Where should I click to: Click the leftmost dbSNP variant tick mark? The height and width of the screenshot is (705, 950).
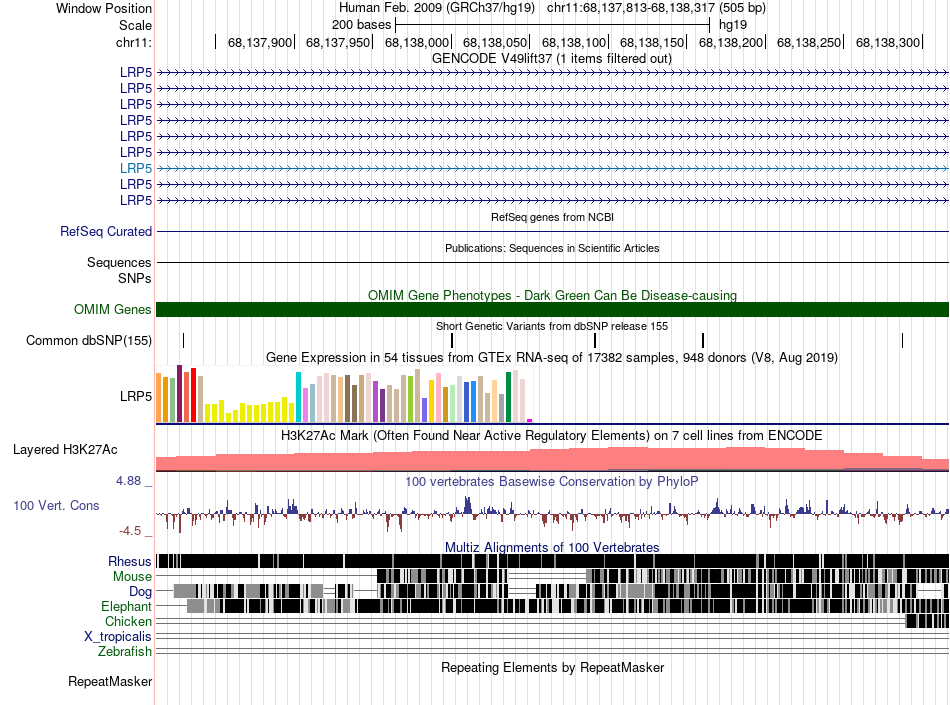(184, 340)
